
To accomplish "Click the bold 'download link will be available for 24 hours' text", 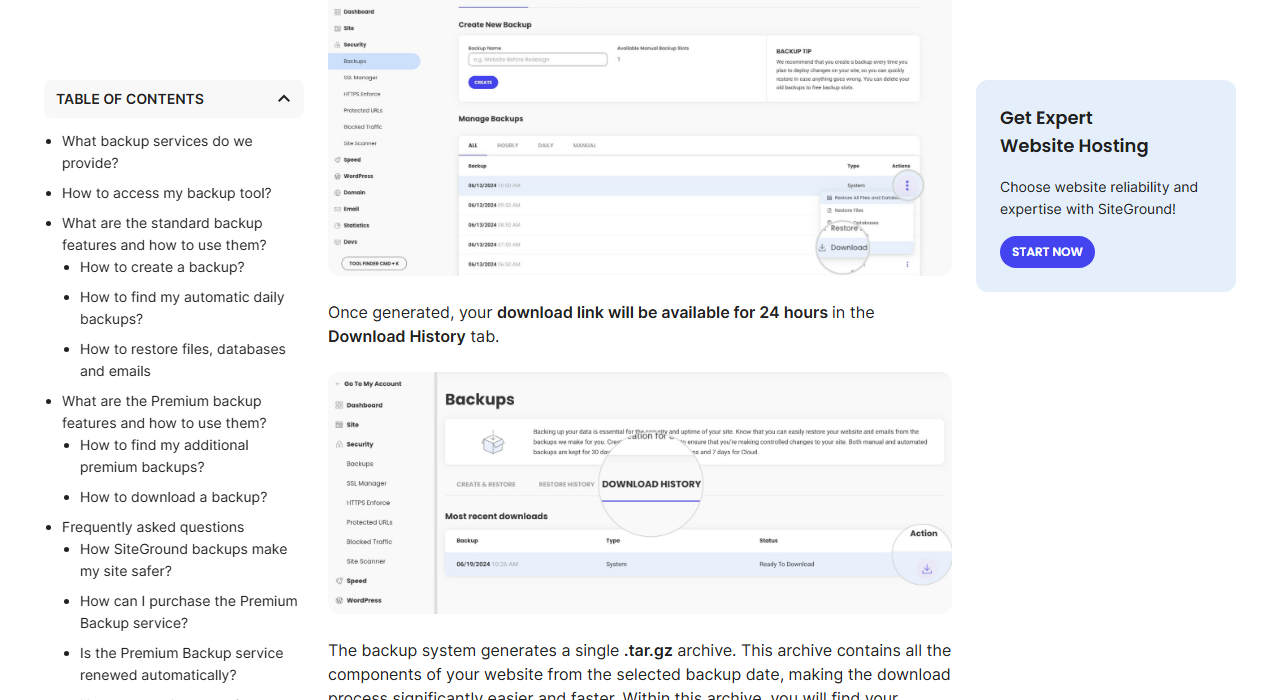I will click(x=662, y=312).
